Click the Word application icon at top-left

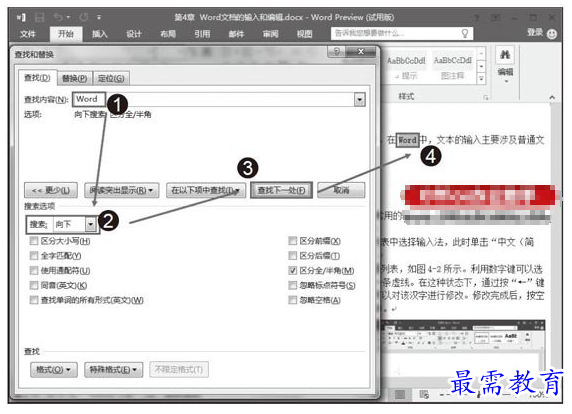tap(21, 17)
